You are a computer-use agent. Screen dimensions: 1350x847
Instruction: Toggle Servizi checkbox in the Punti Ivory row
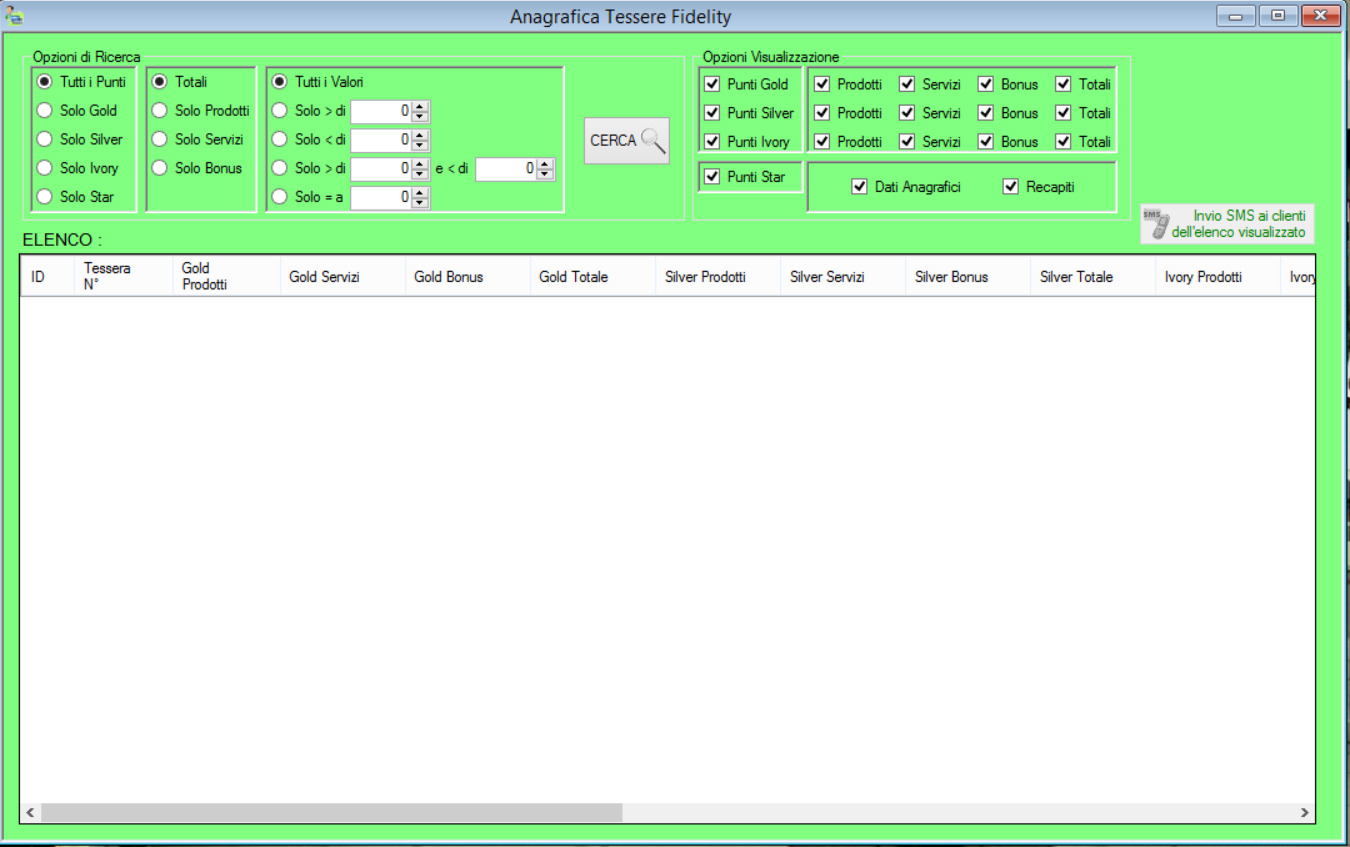[x=906, y=141]
